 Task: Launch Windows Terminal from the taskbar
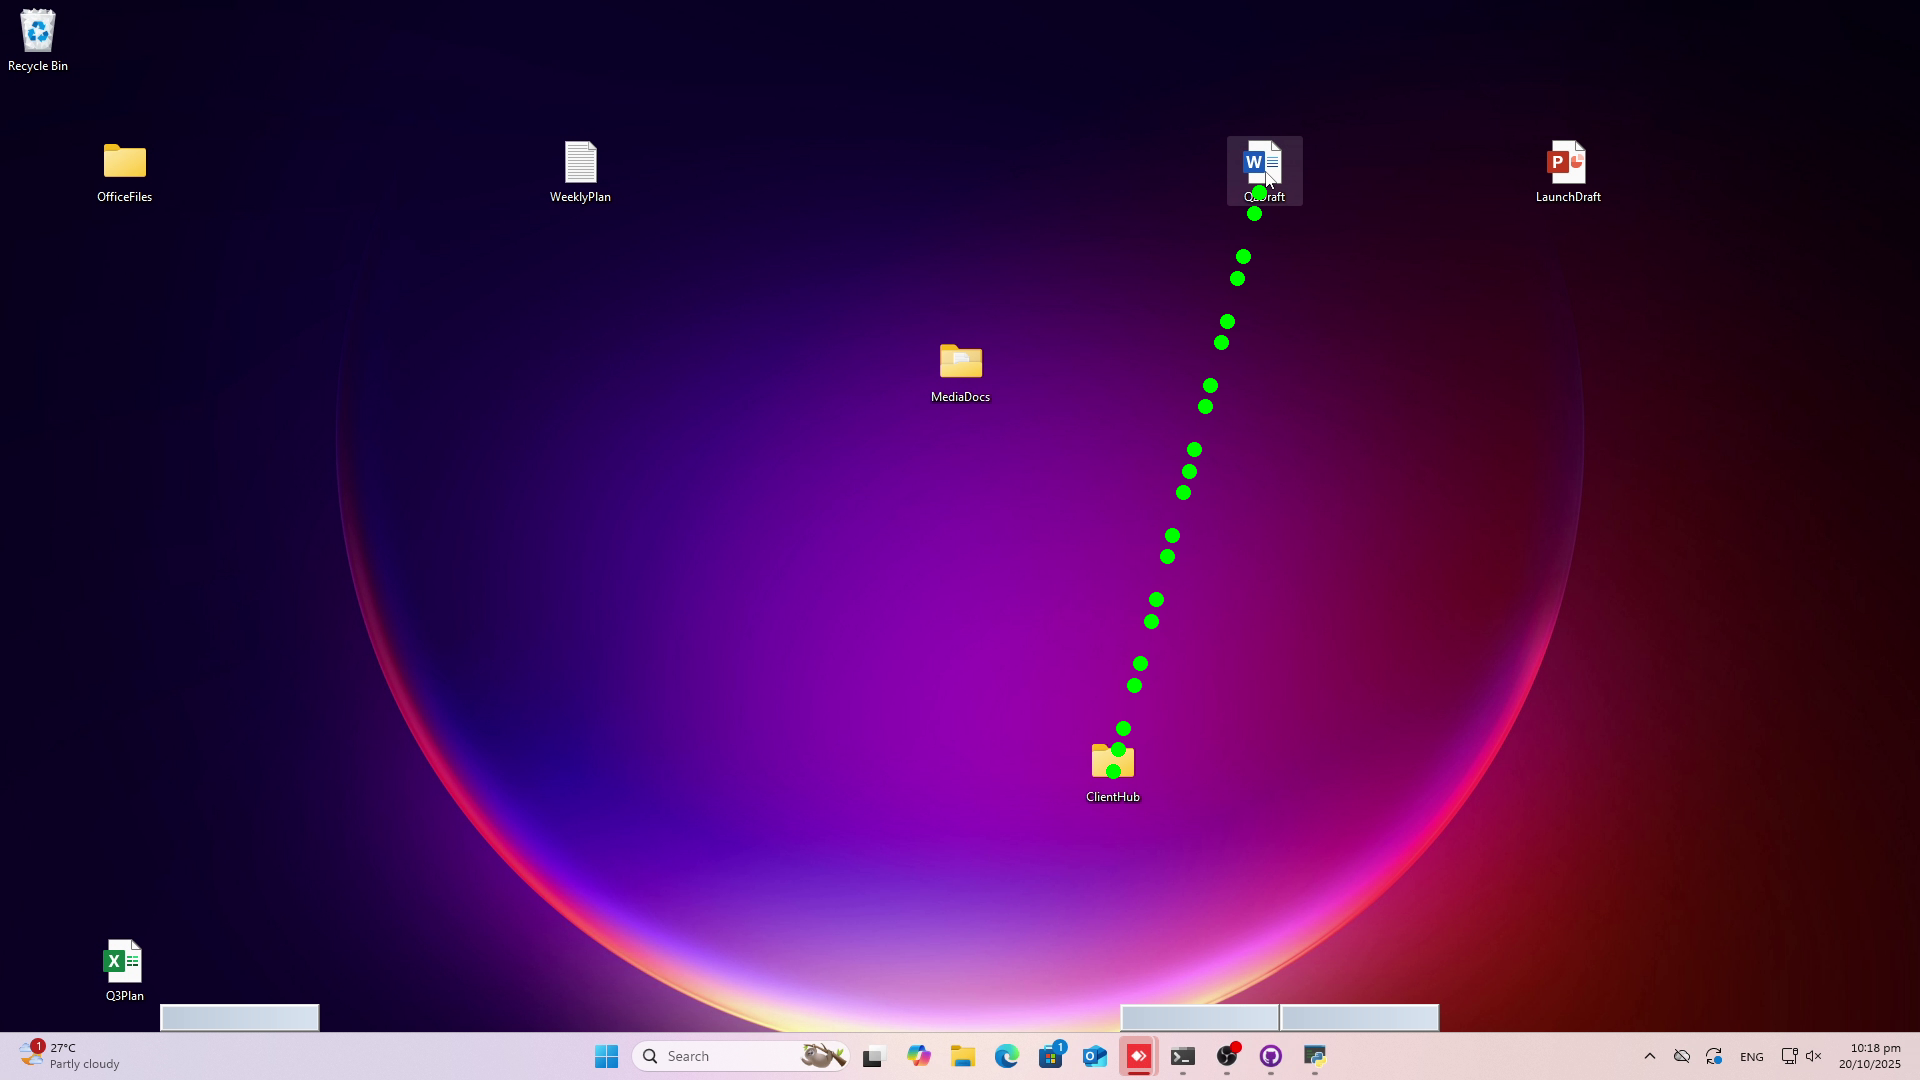(1183, 1055)
